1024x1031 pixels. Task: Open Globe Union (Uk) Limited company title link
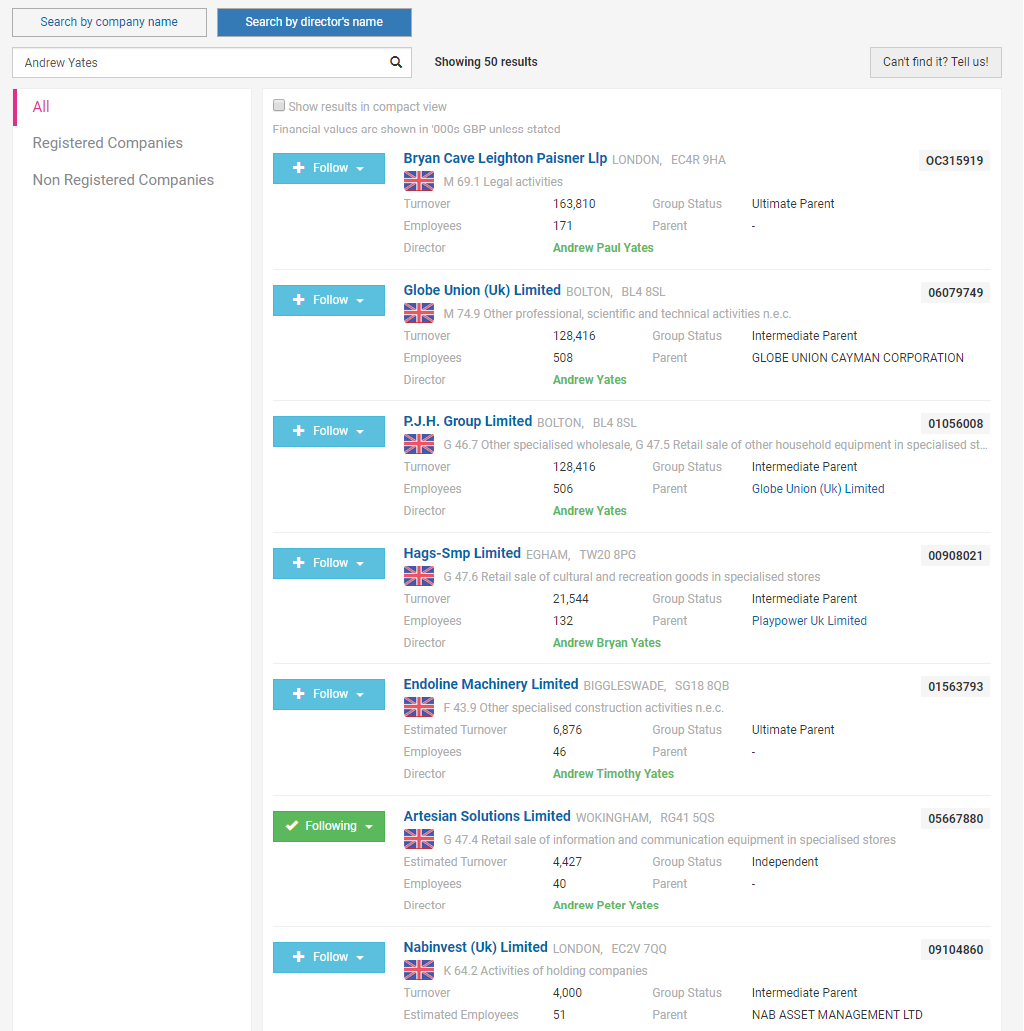[x=482, y=290]
